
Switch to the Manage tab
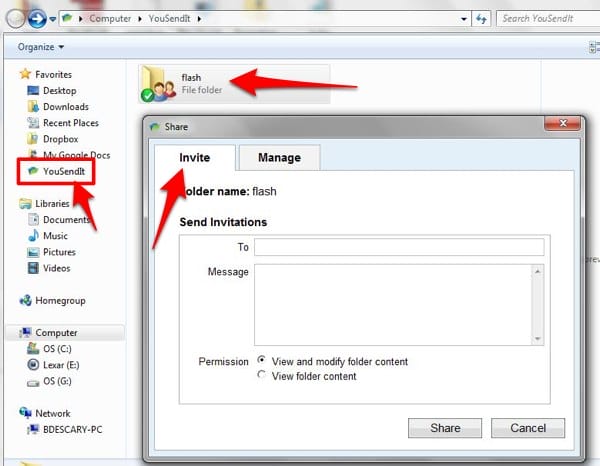point(280,158)
